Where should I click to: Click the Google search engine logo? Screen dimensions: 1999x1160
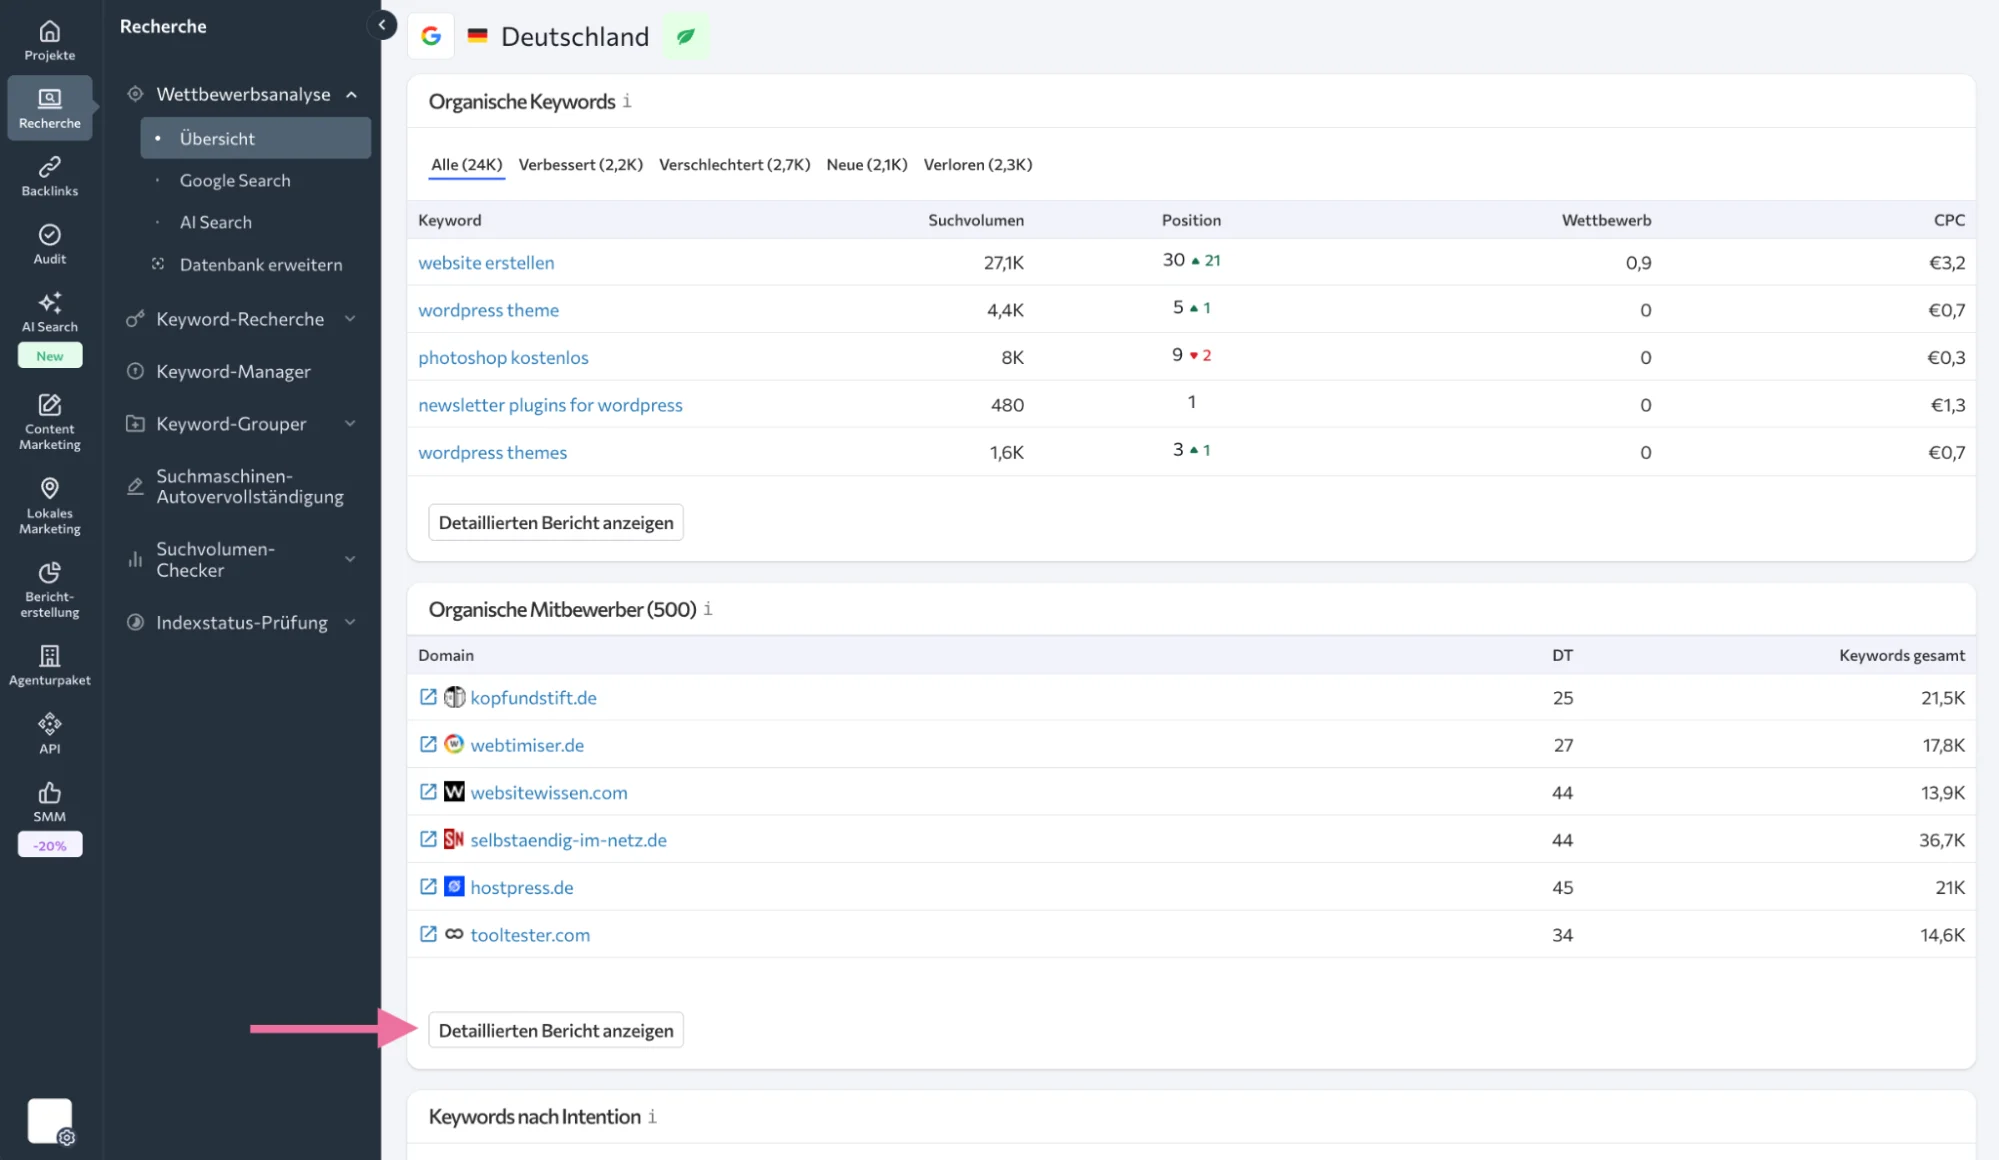431,36
